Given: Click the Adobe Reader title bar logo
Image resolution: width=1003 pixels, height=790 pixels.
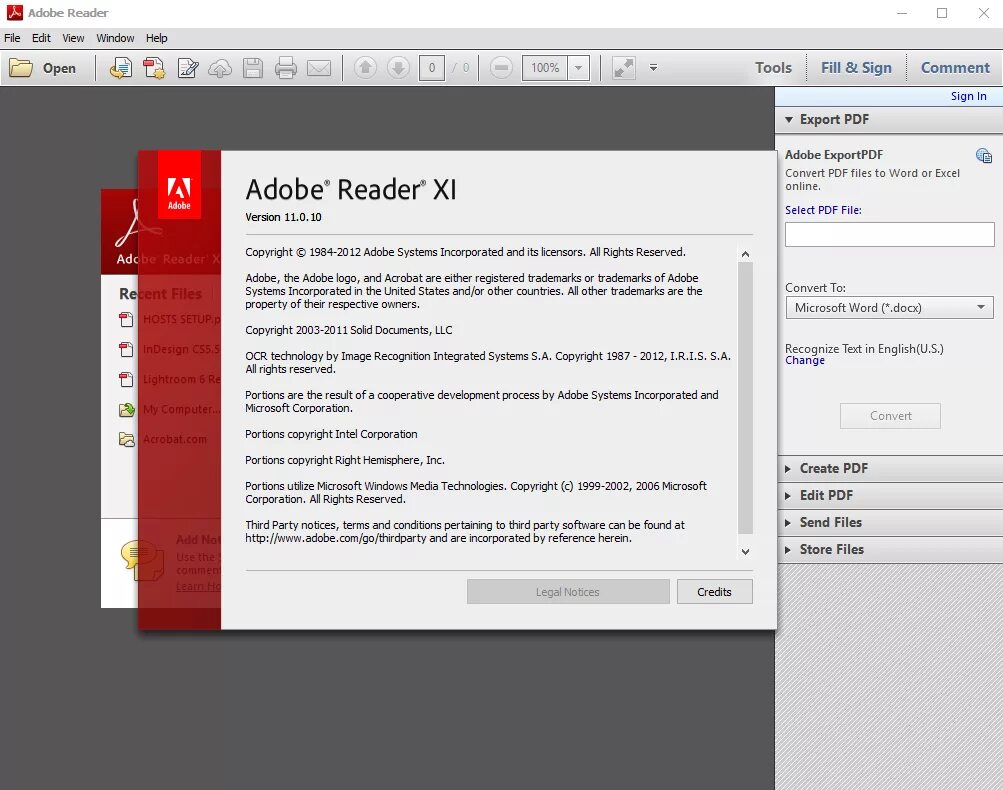Looking at the screenshot, I should pyautogui.click(x=14, y=12).
